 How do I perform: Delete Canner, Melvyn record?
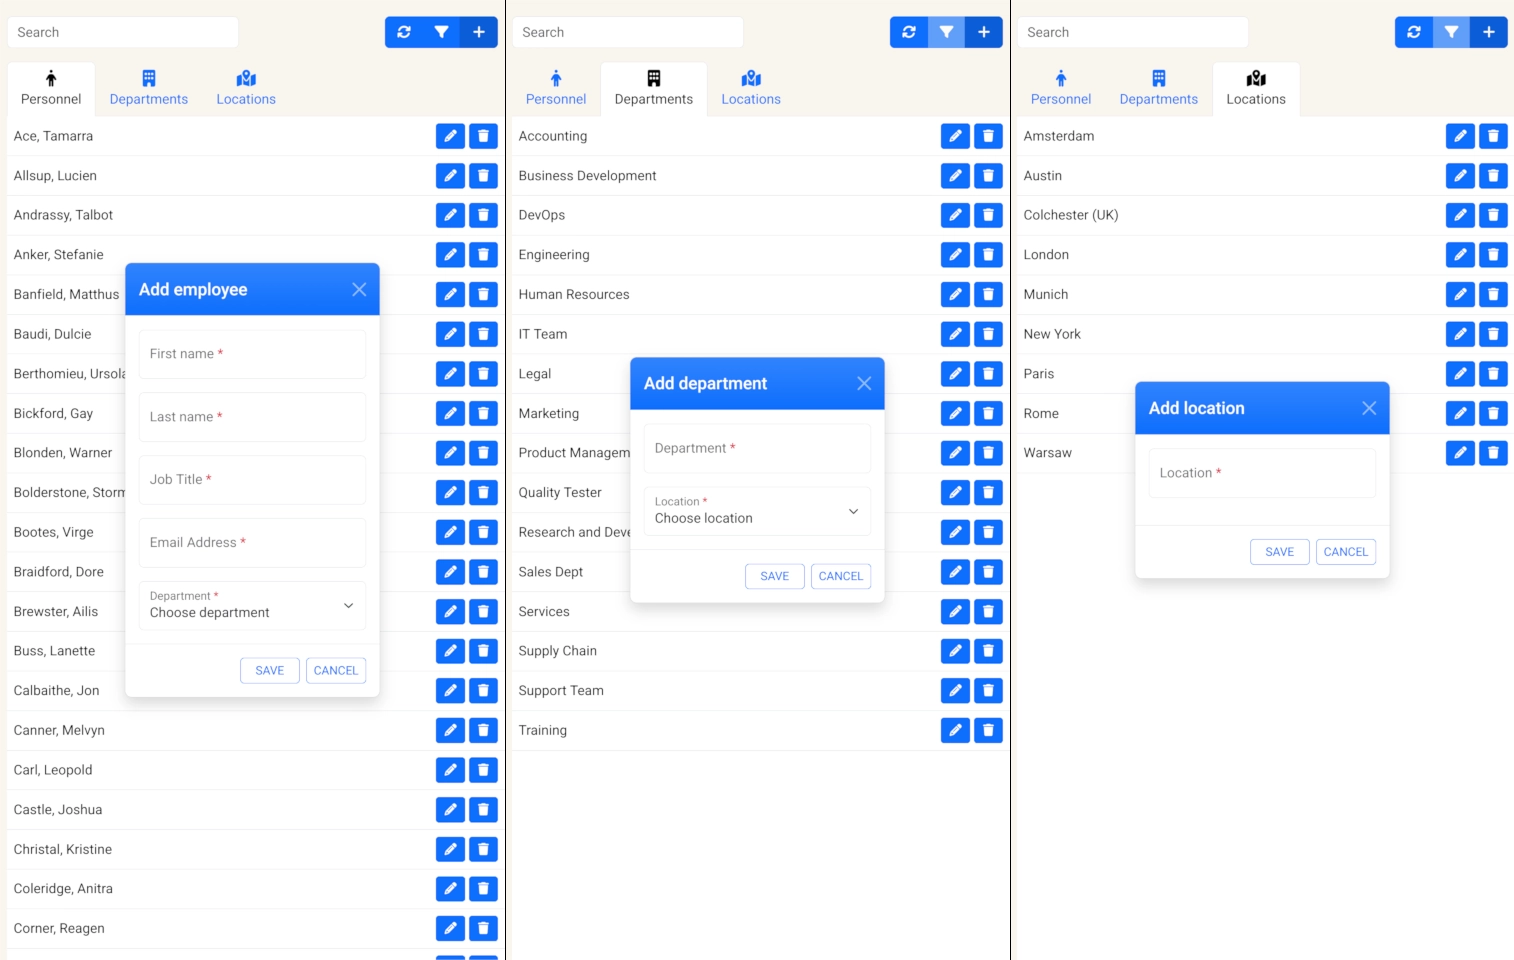click(x=483, y=730)
